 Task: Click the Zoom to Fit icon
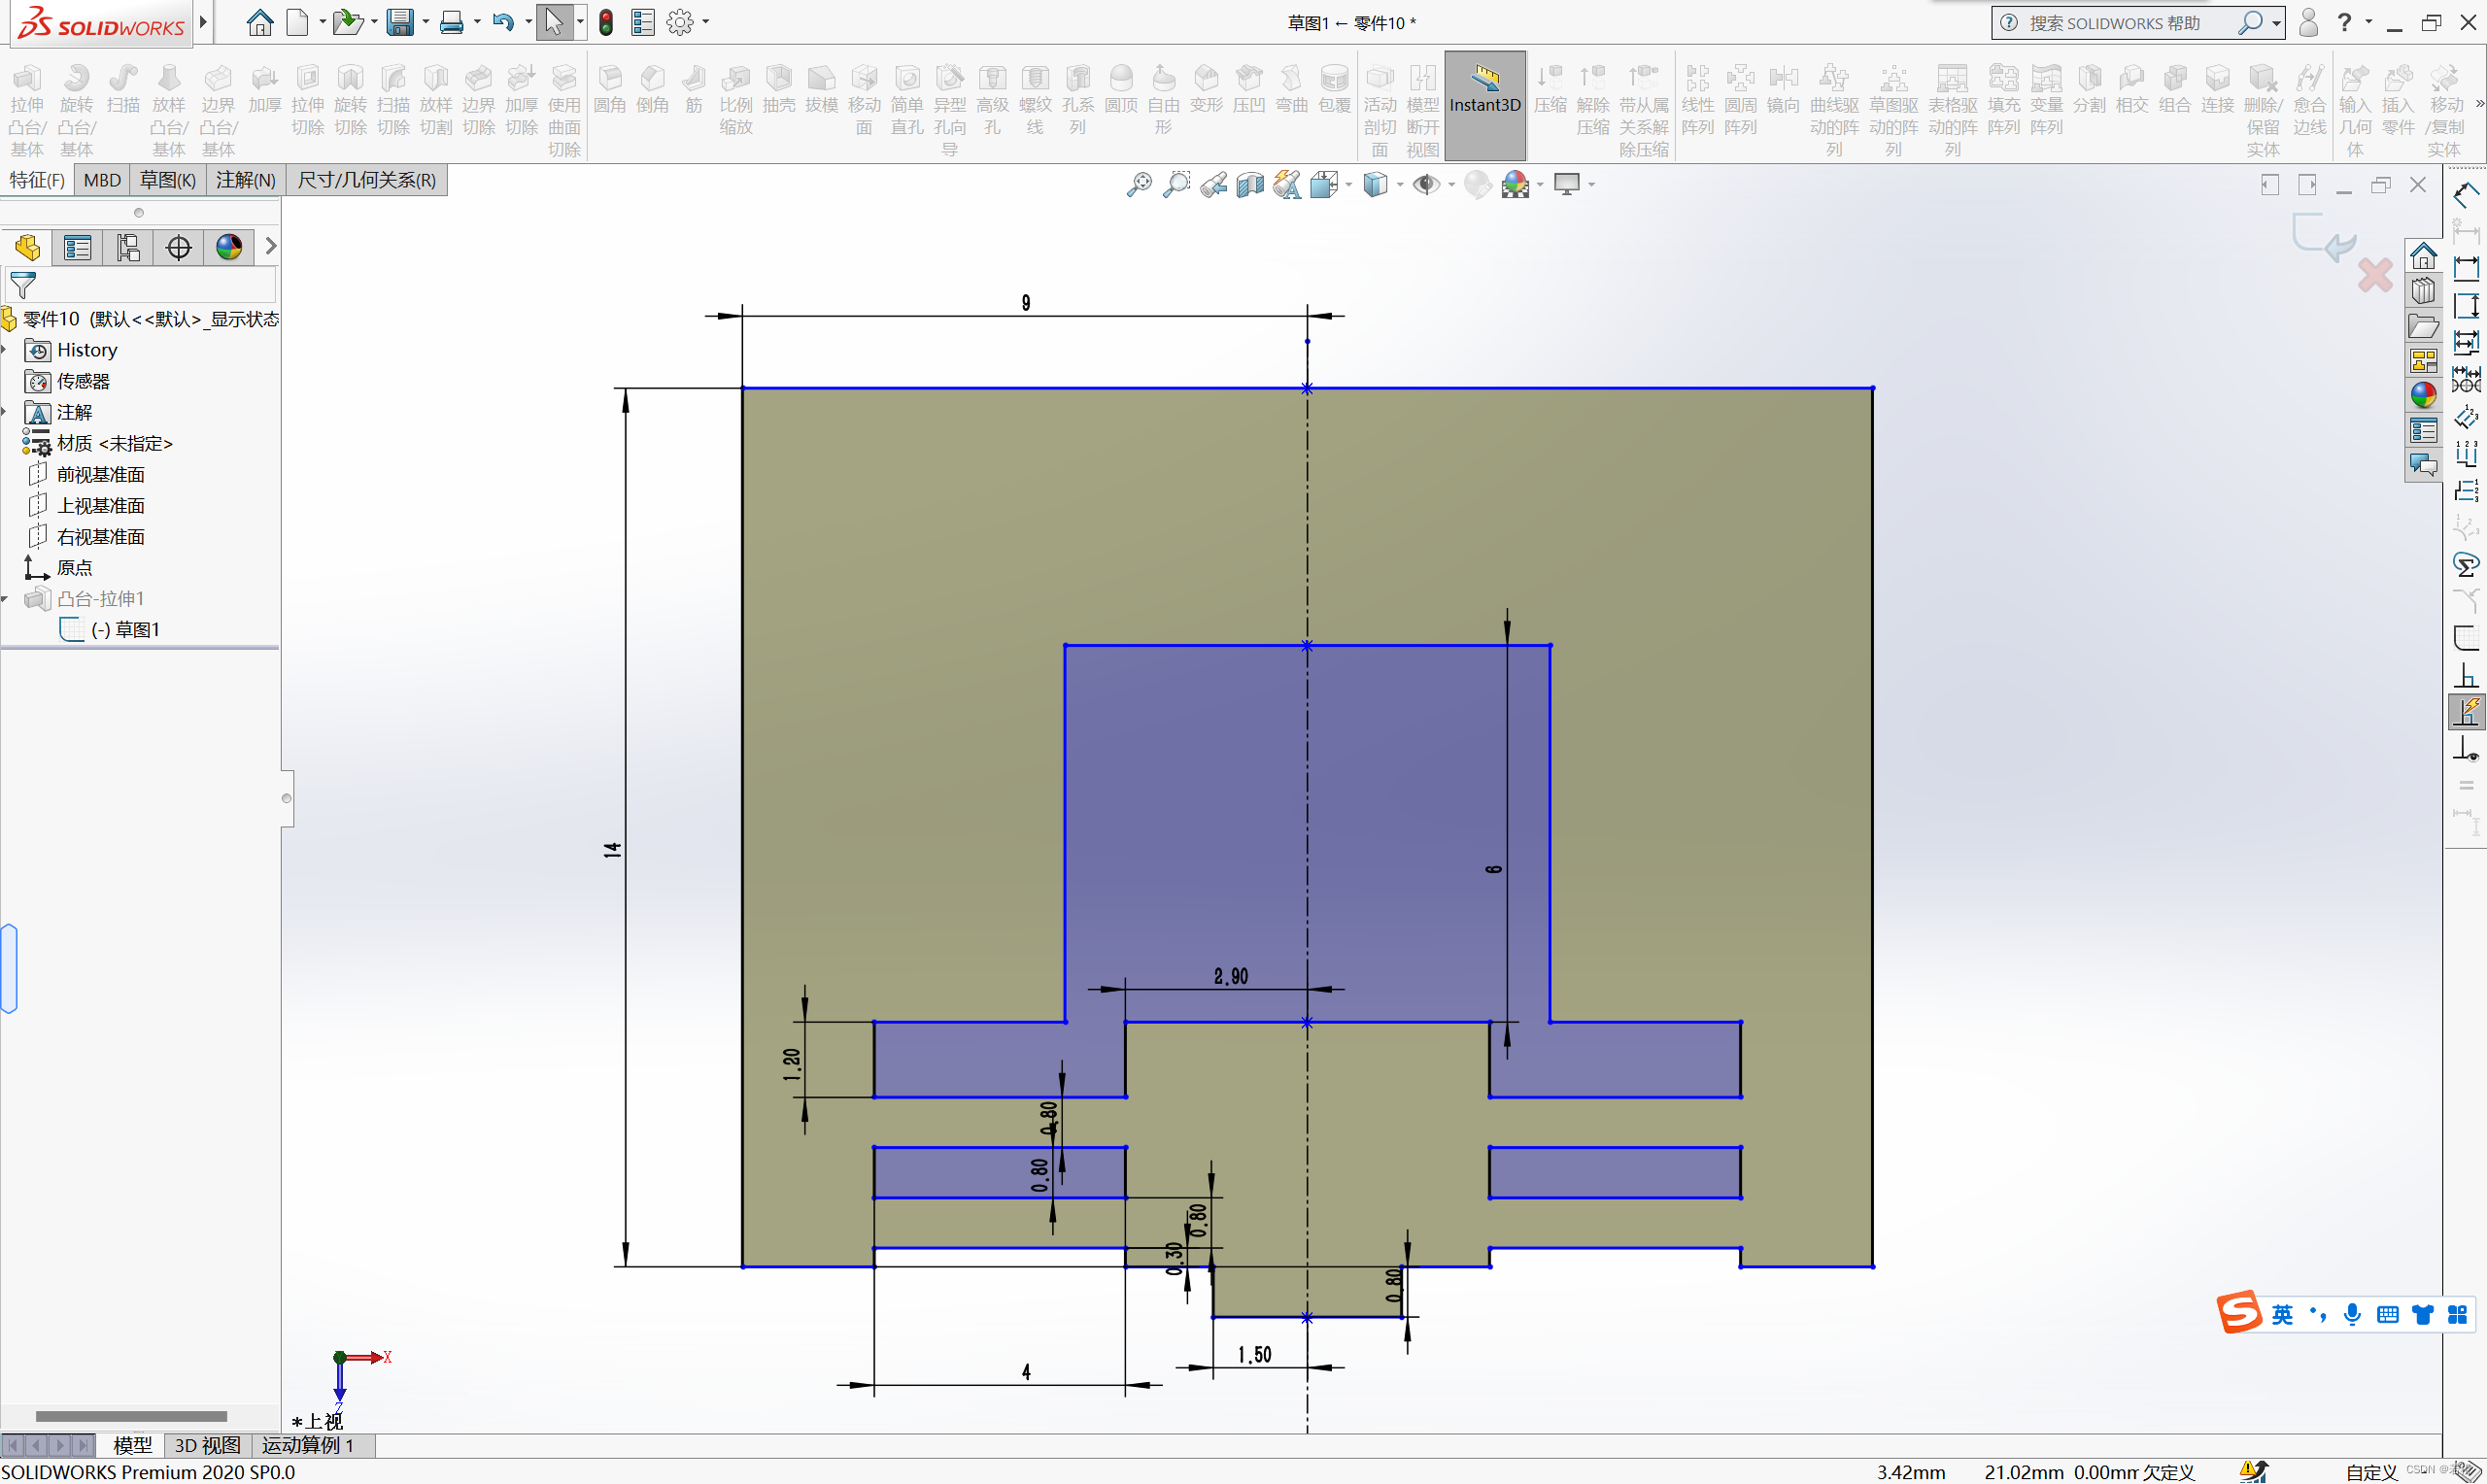coord(1139,185)
